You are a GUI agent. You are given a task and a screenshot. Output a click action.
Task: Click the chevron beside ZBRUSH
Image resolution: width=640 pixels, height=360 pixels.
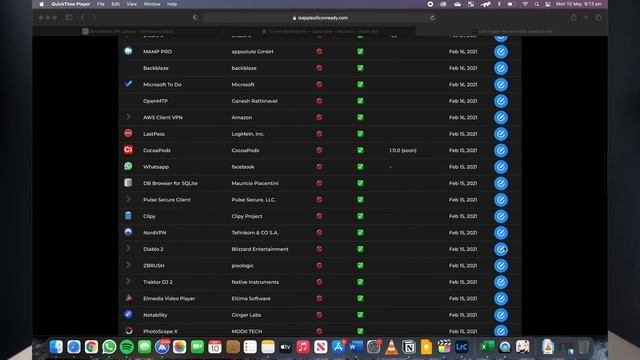128,265
